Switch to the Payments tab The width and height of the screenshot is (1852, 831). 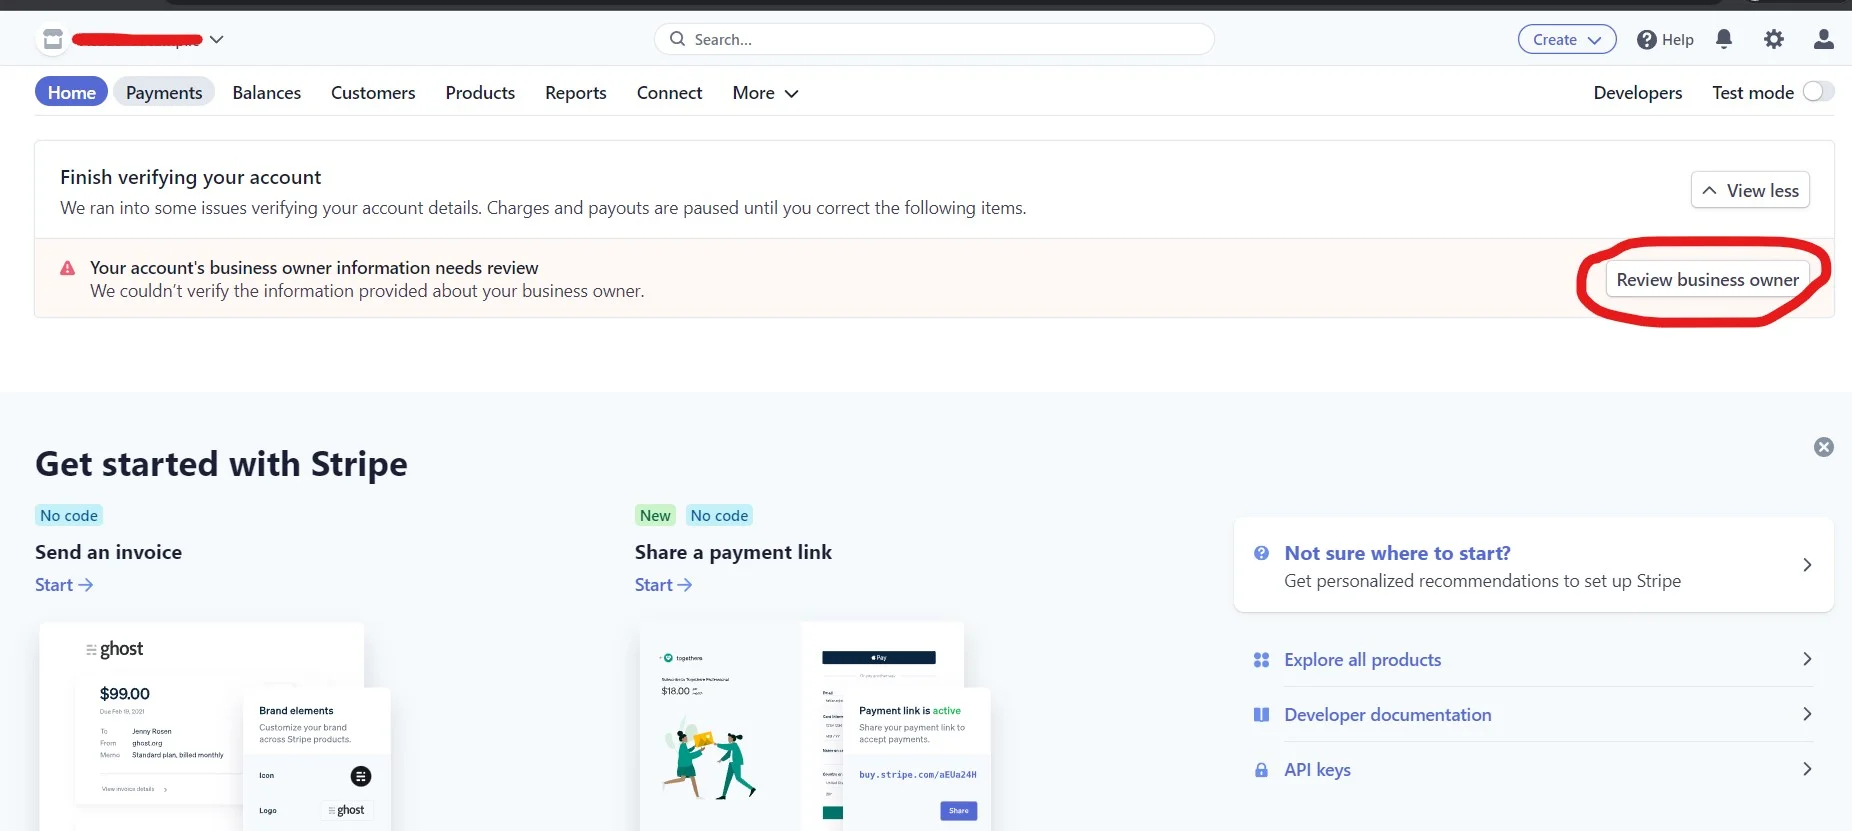164,93
